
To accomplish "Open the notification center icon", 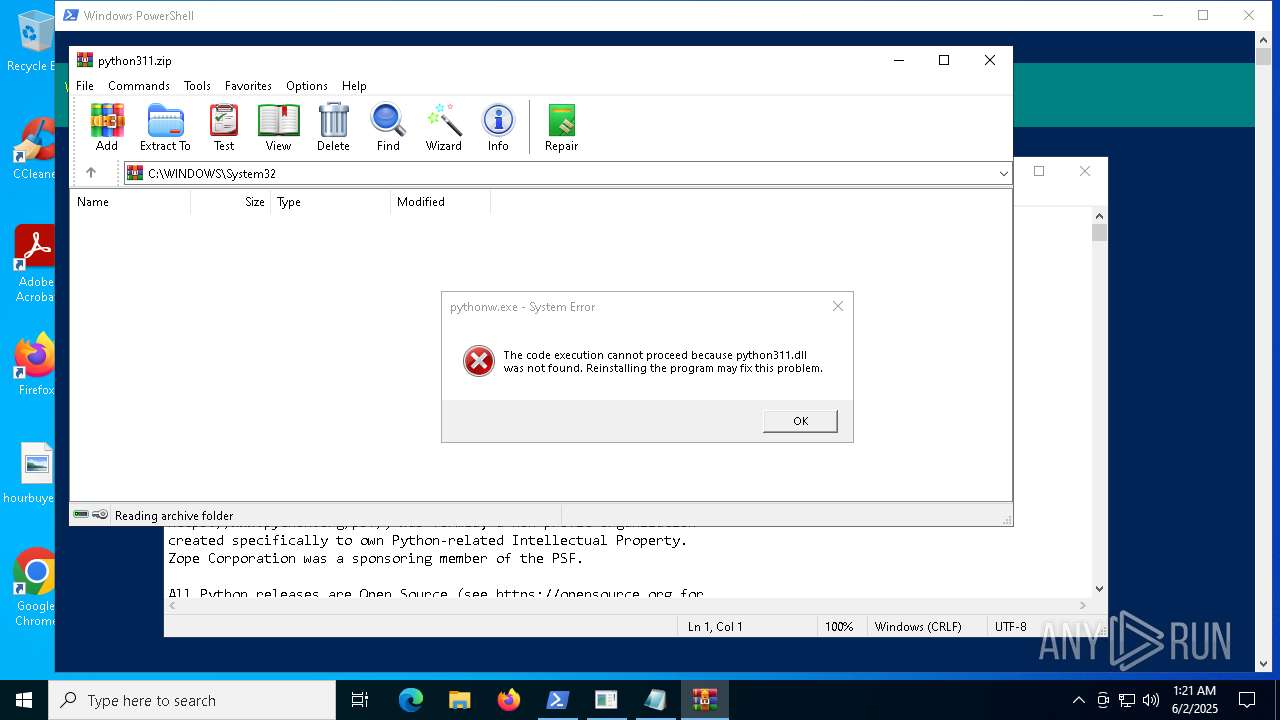I will coord(1247,700).
